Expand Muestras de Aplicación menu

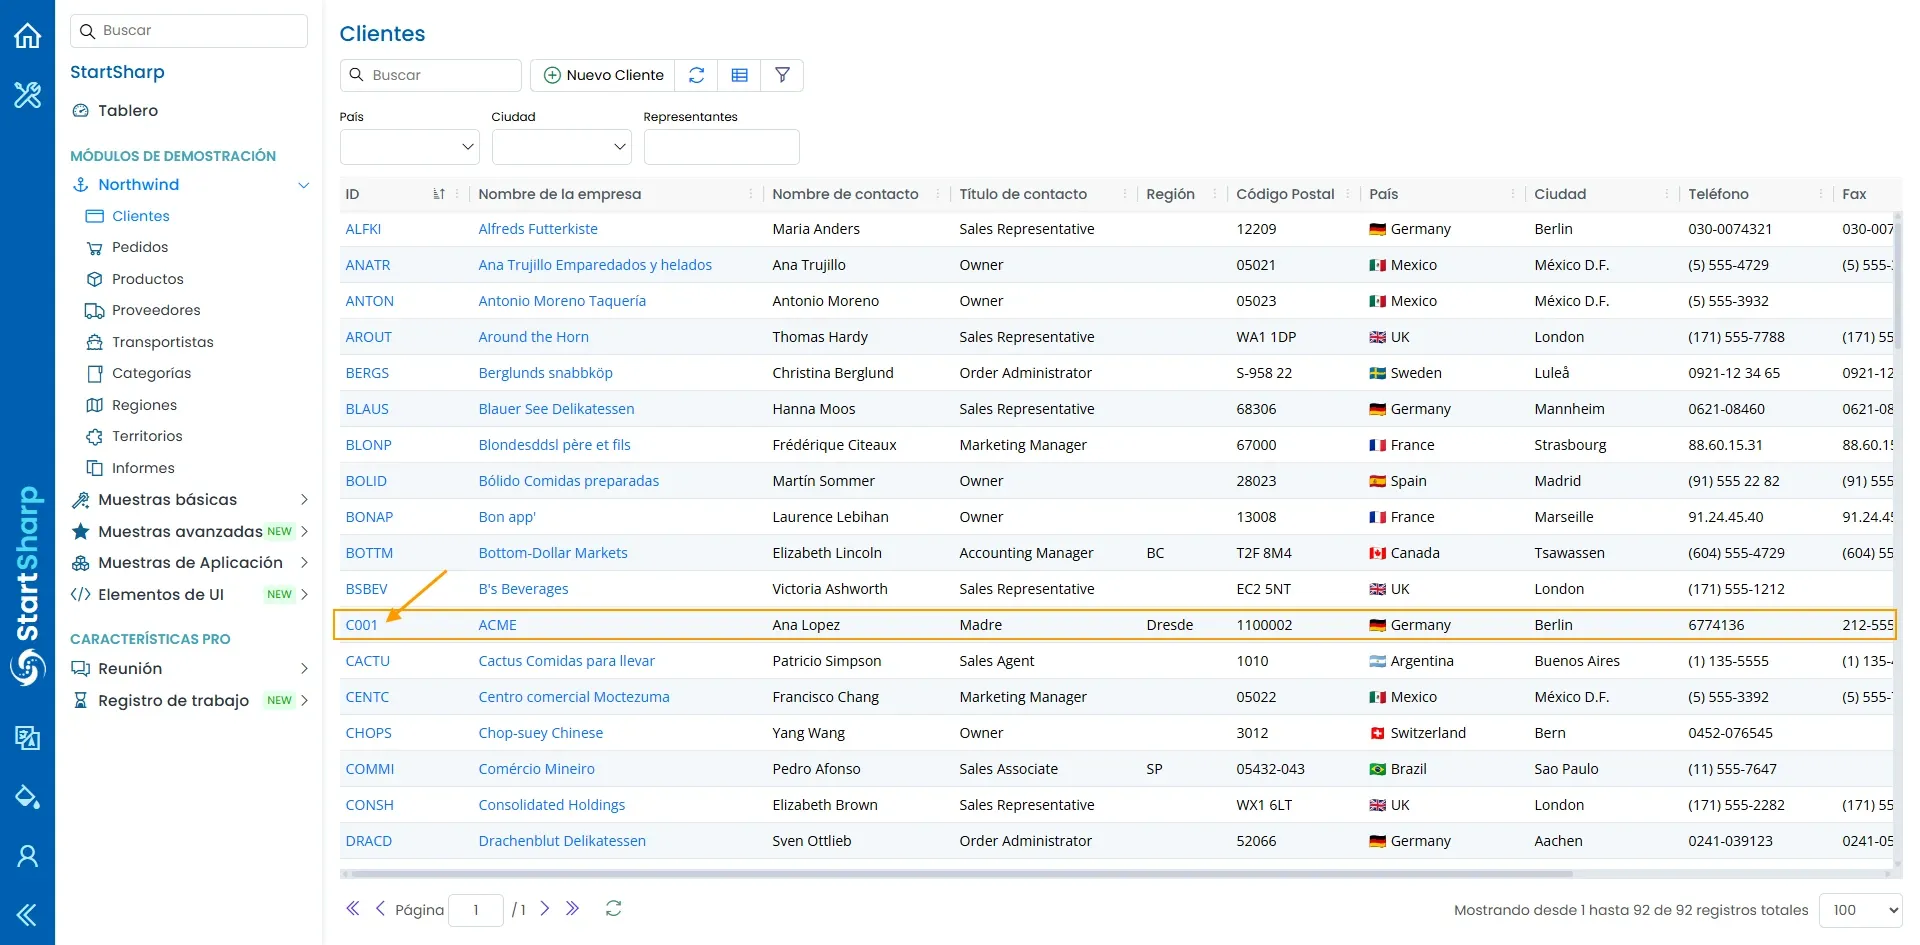[304, 563]
